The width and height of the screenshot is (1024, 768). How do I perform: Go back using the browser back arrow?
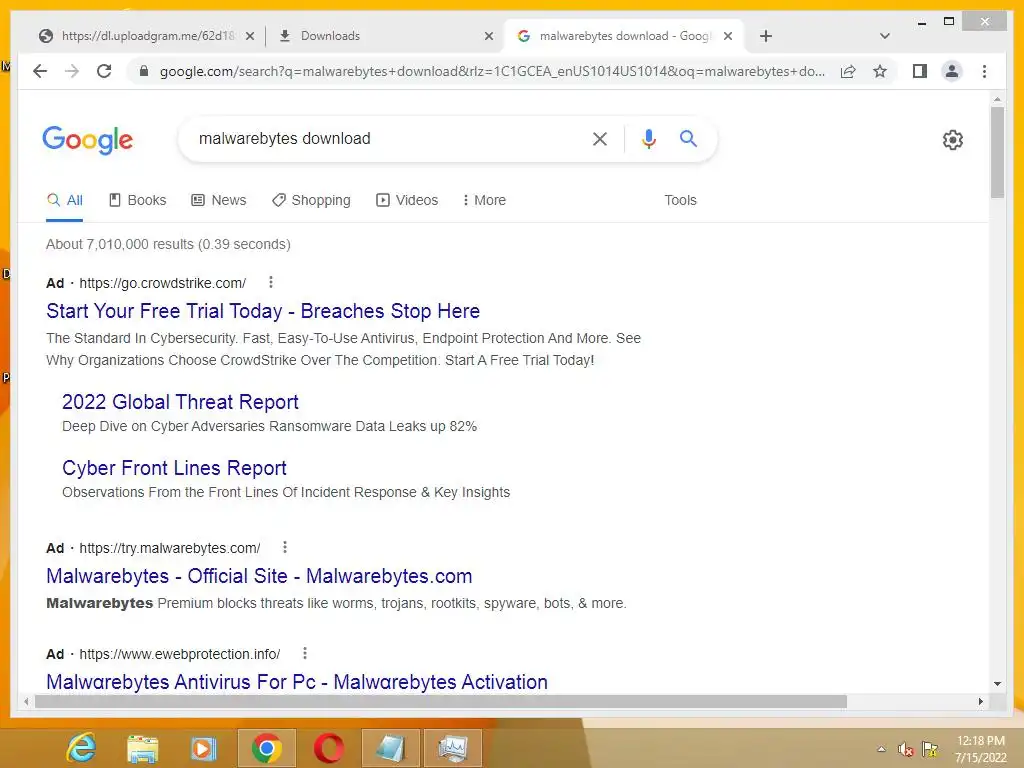point(40,71)
